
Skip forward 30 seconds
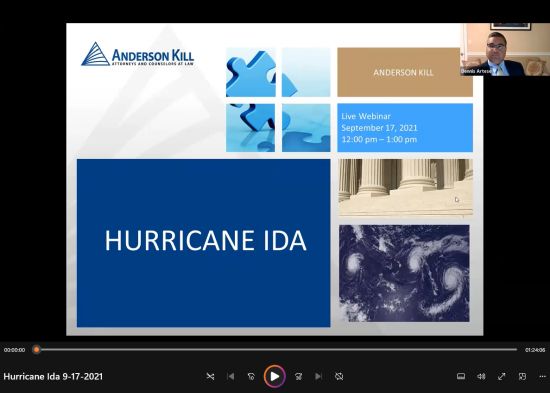point(299,377)
